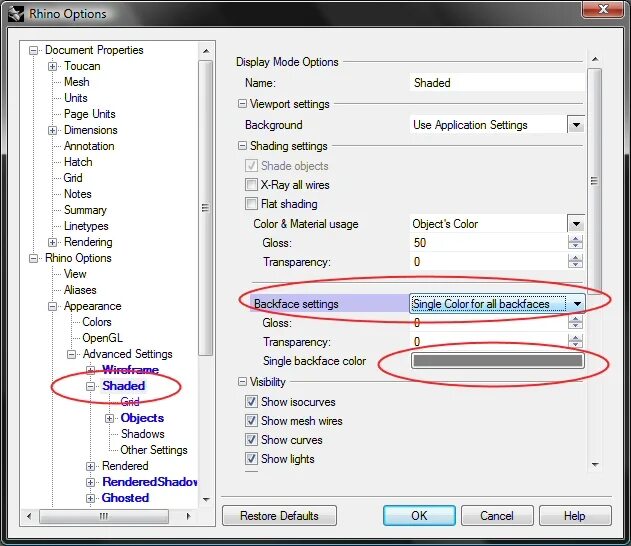Open Other Settings under Shaded

[x=154, y=450]
